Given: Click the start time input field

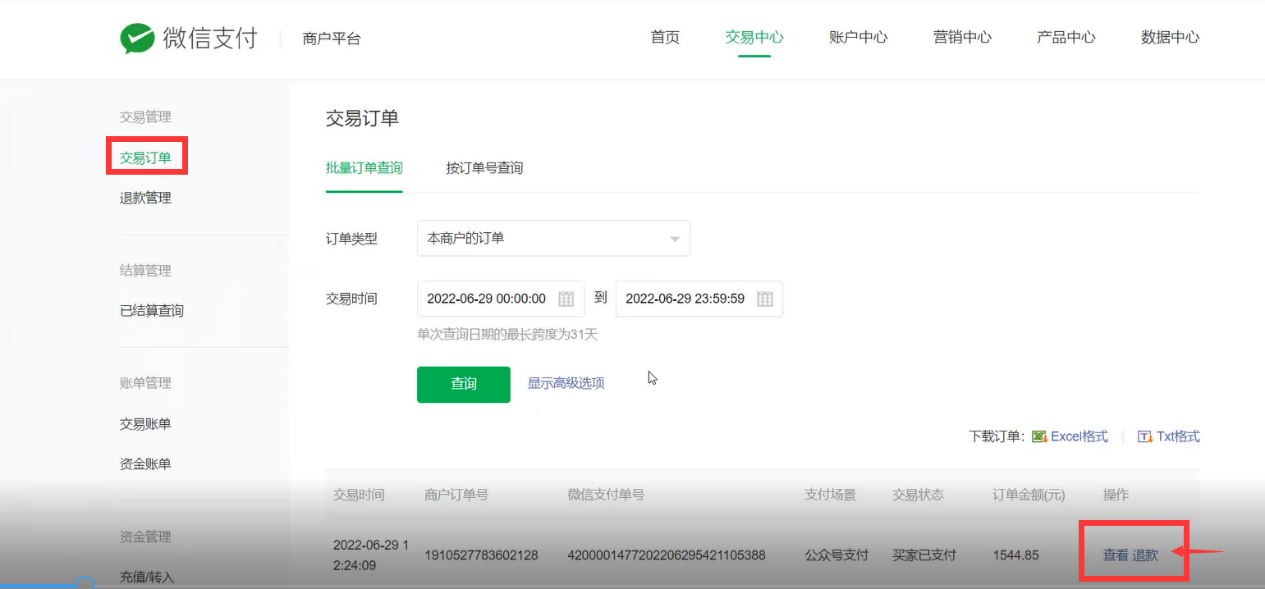Looking at the screenshot, I should [486, 299].
